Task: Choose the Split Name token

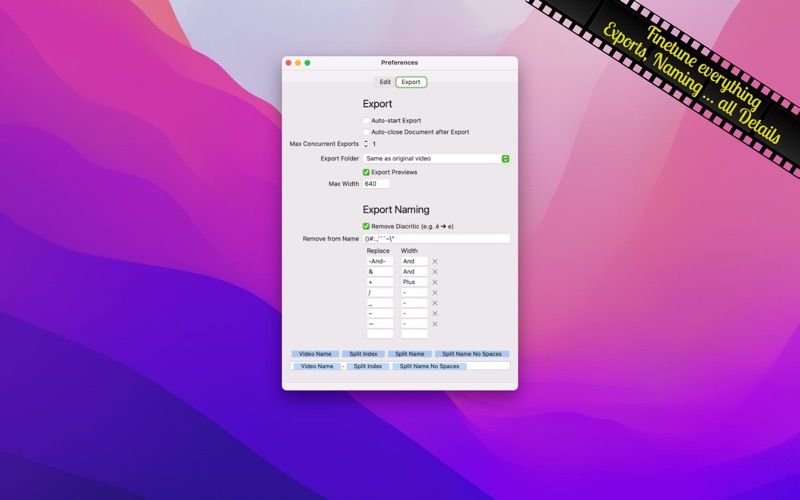Action: point(410,354)
